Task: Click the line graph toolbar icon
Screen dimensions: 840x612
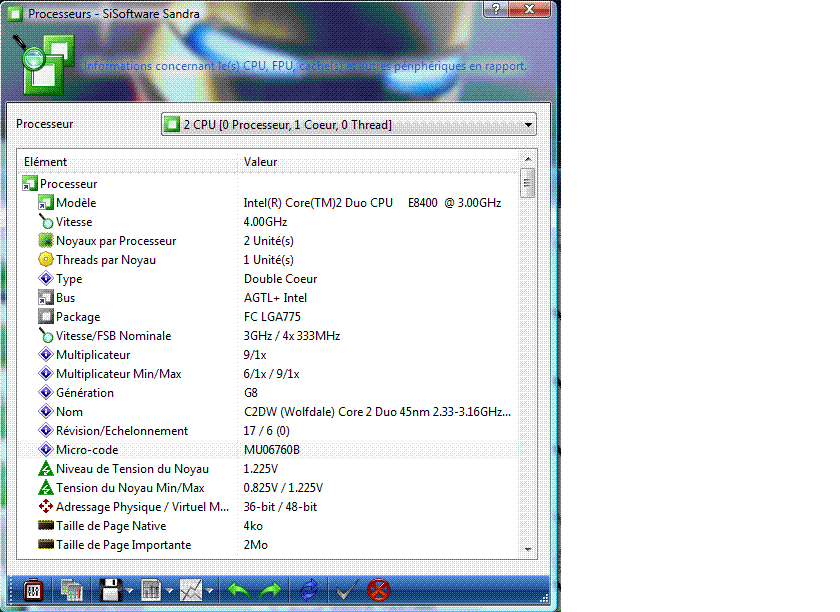Action: [x=191, y=591]
